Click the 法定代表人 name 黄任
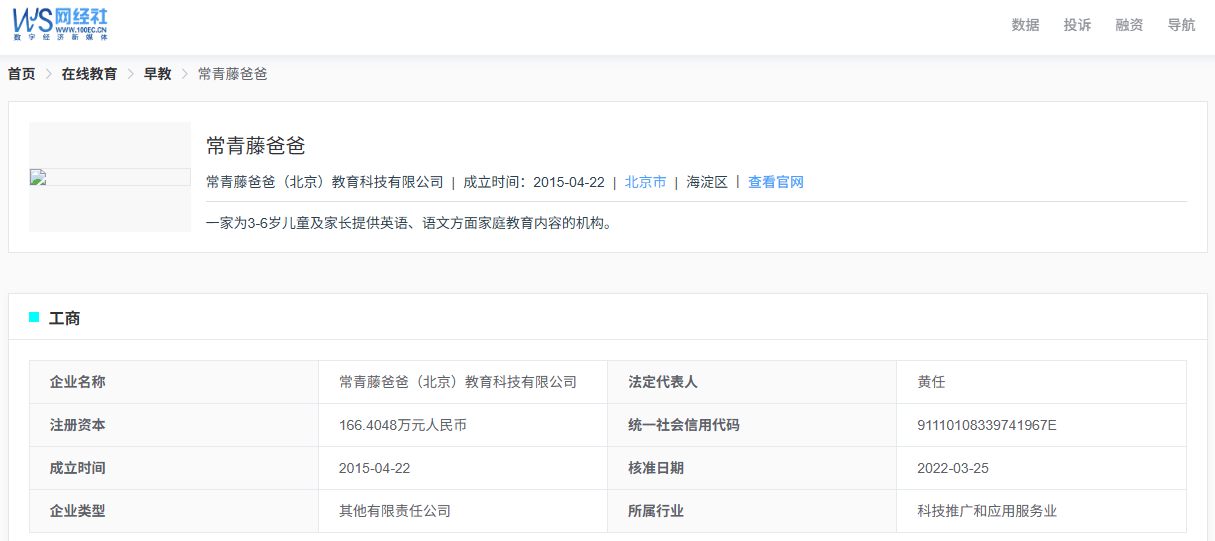 pos(931,382)
